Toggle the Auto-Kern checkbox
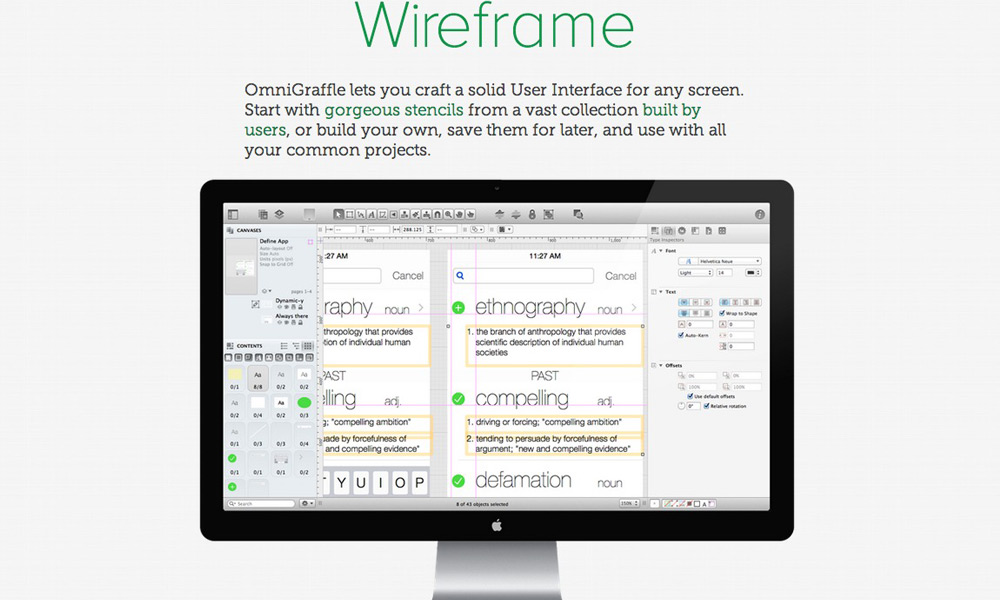Screen dimensions: 1000x600 tap(680, 335)
